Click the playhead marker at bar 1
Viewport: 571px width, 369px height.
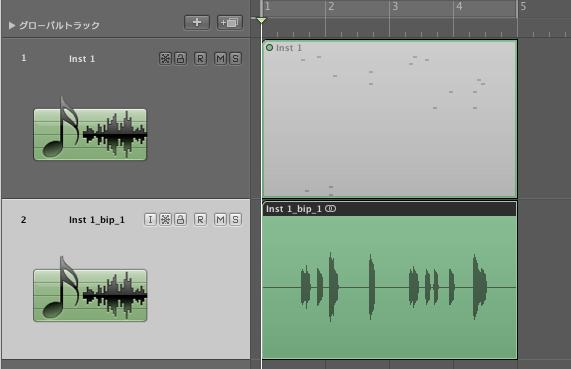point(261,20)
